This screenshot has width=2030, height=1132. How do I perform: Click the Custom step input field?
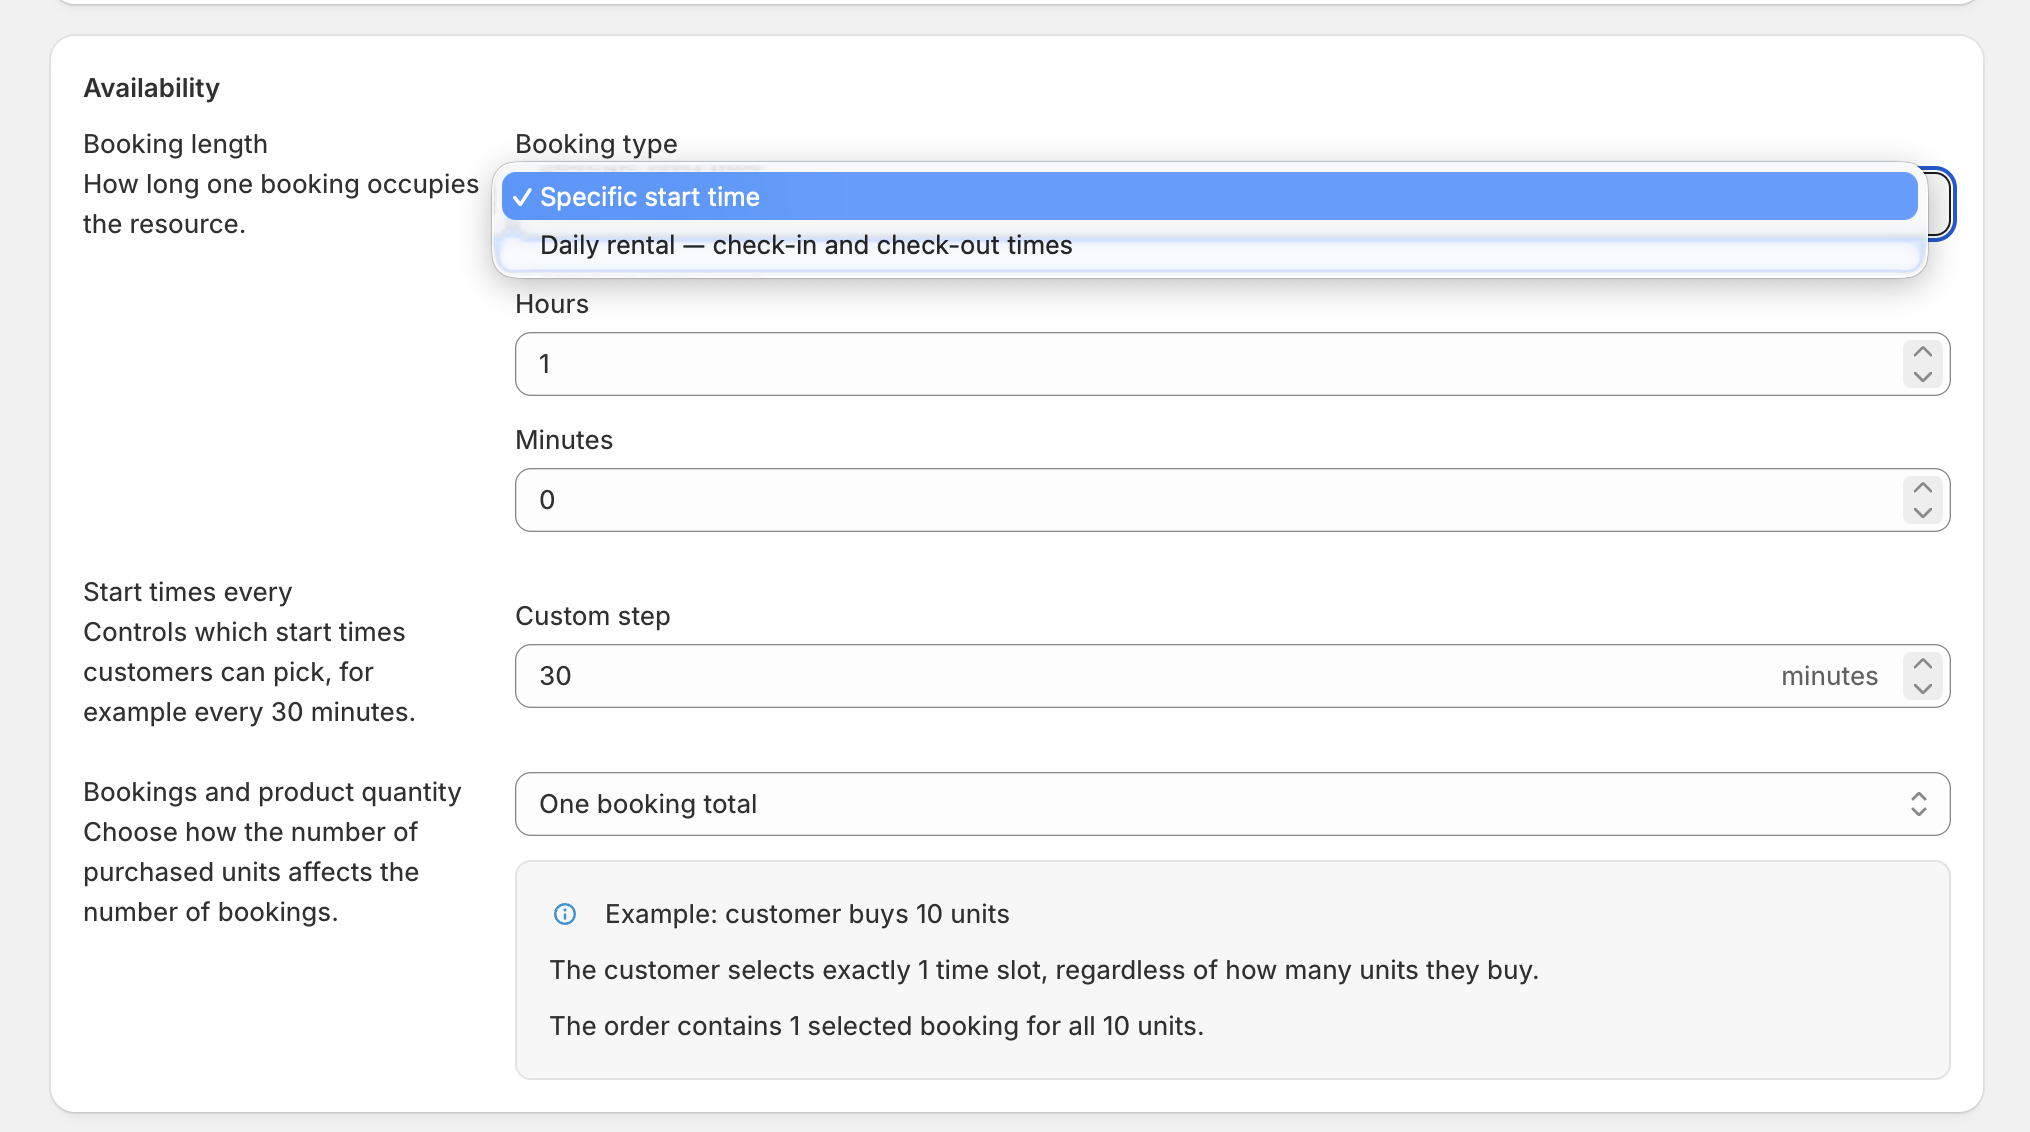[x=1232, y=676]
